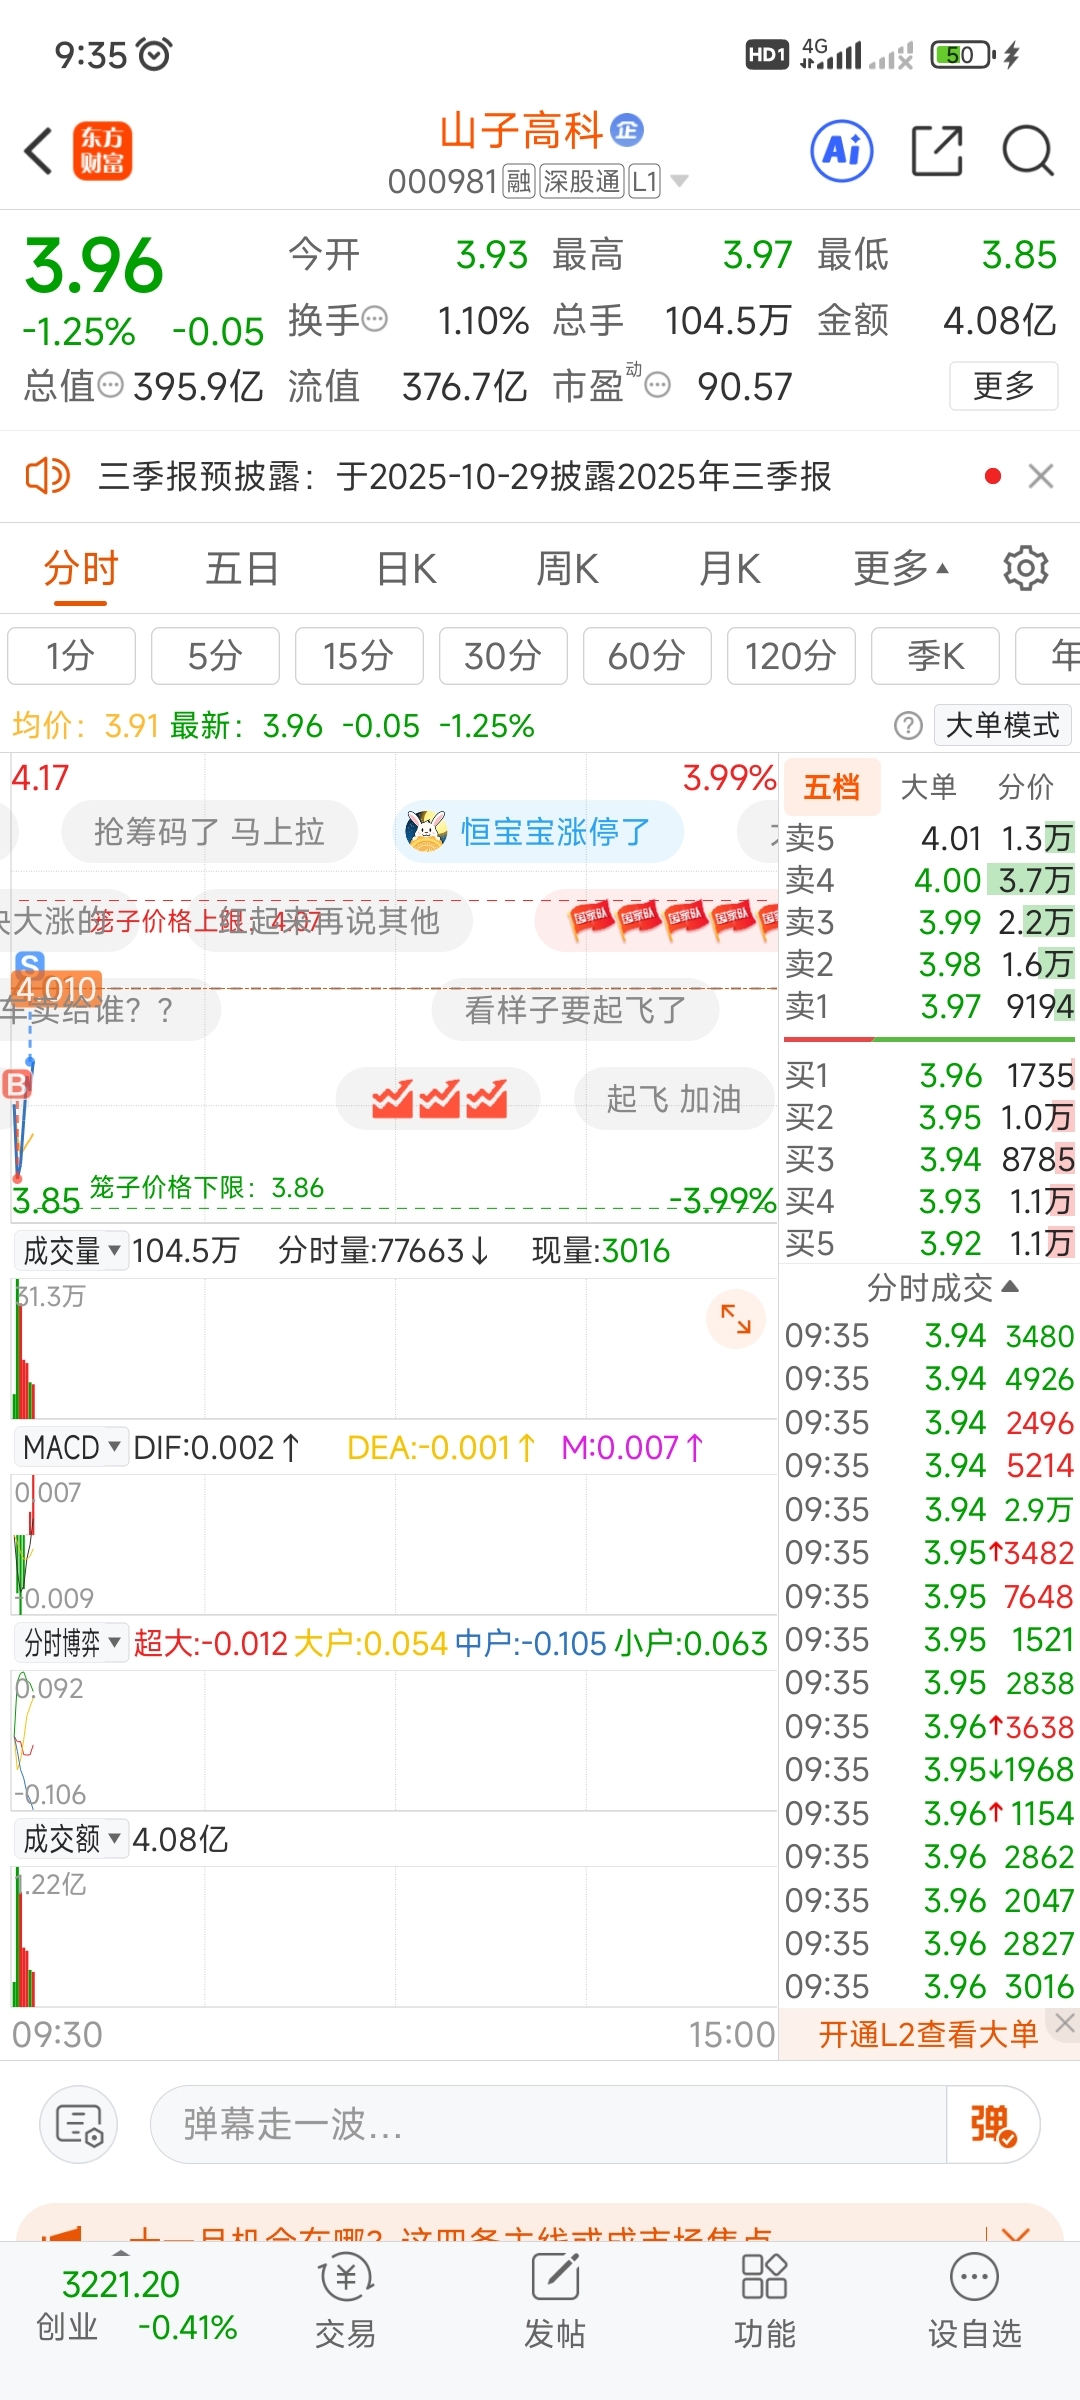Tap the 卖1 3.97 order row

point(929,1006)
